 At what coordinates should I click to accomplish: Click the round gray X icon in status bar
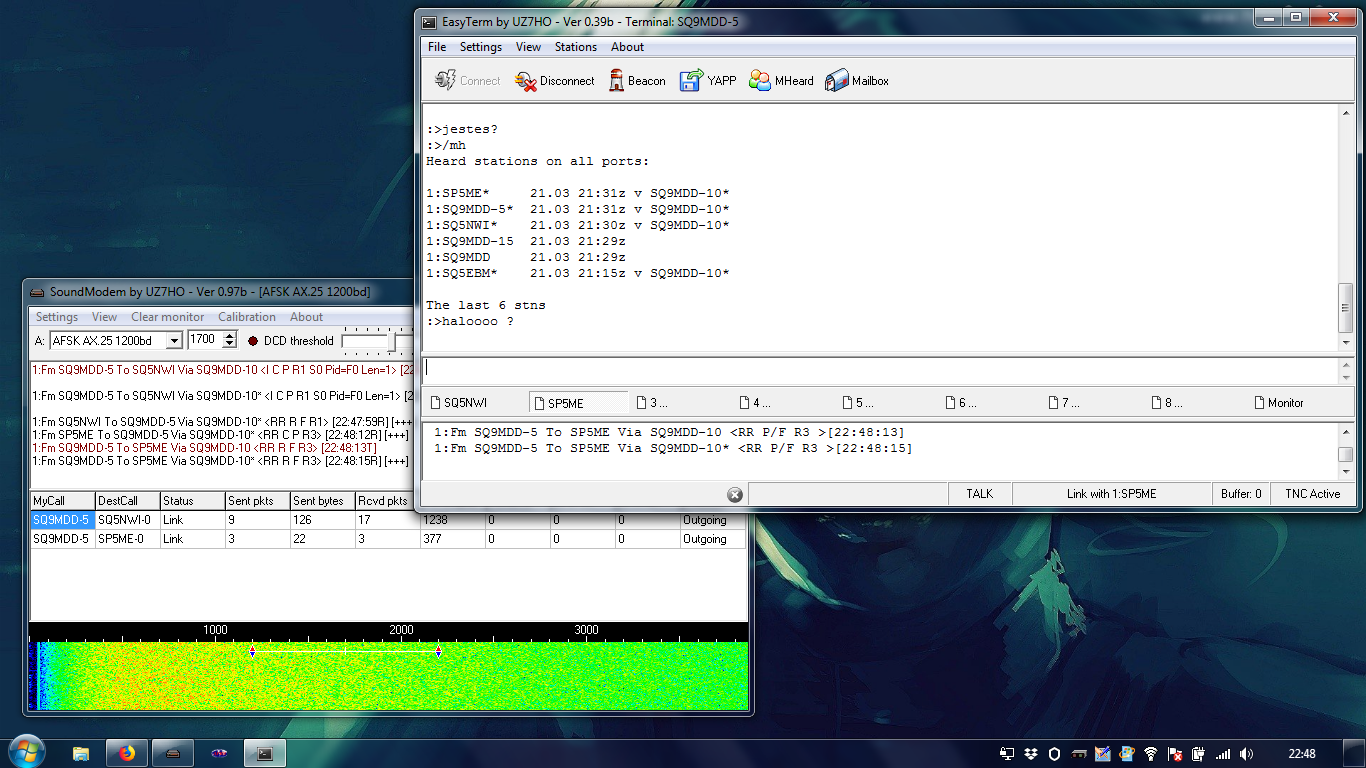pyautogui.click(x=734, y=494)
